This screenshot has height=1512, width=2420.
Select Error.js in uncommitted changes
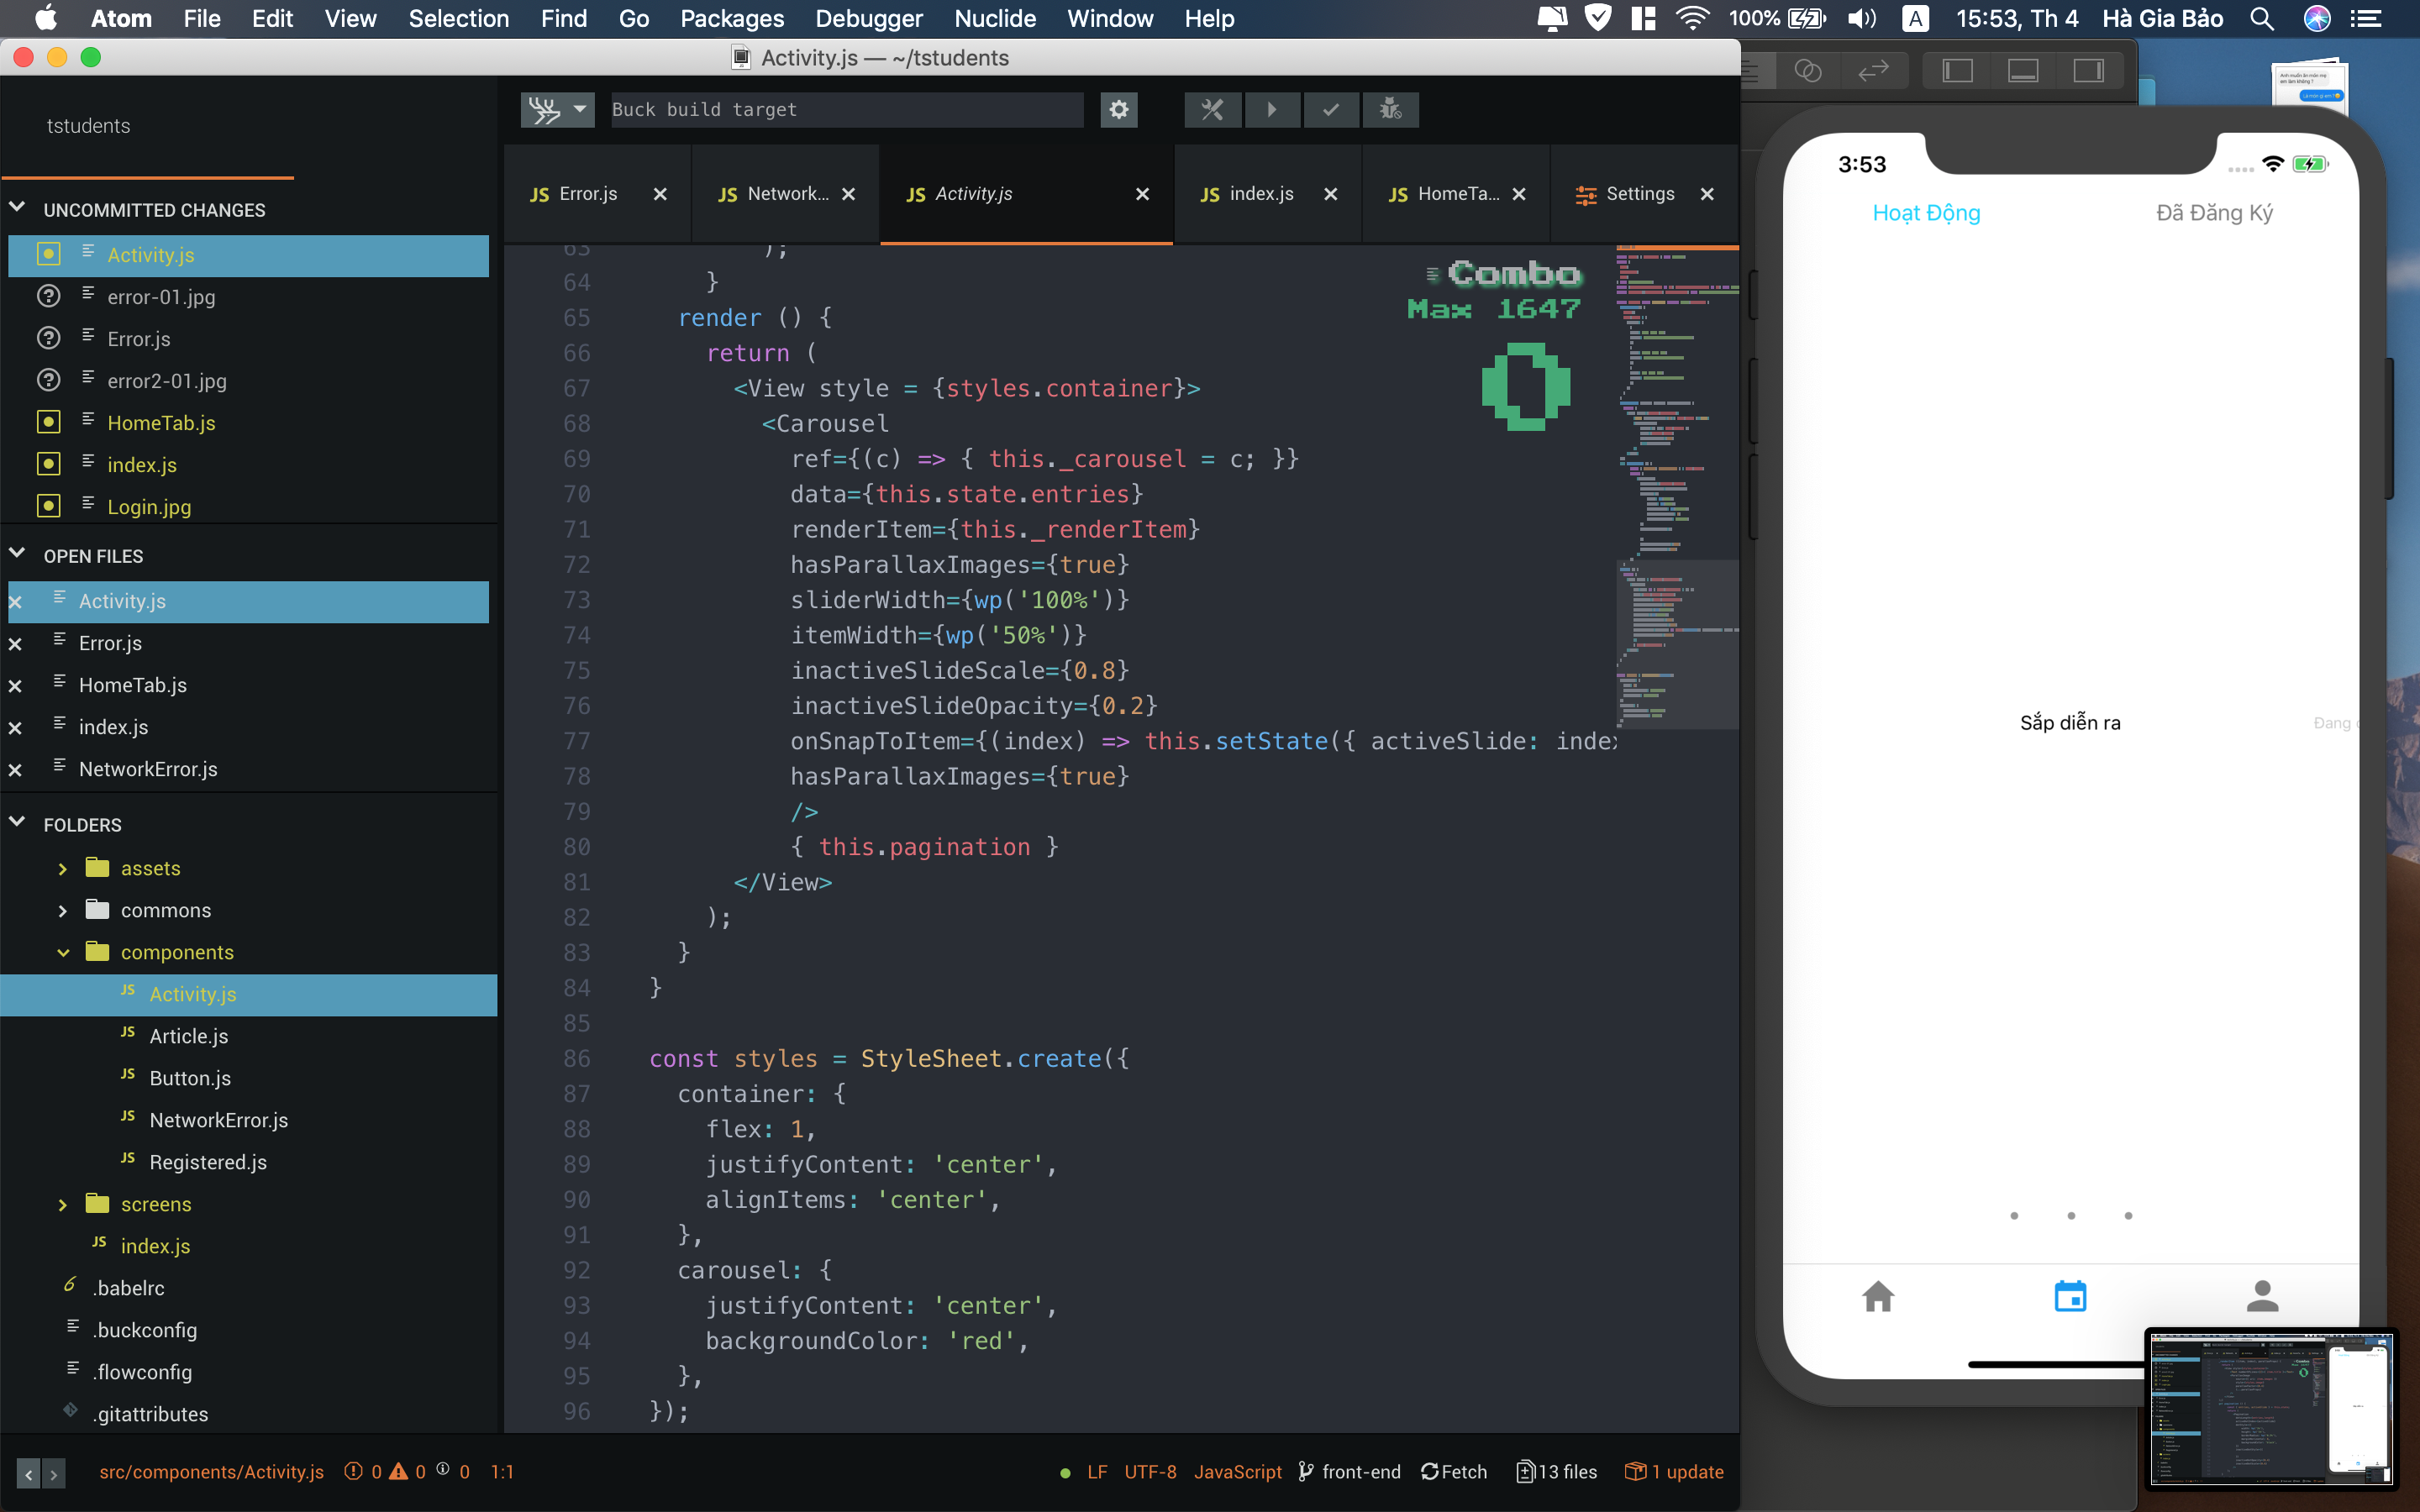pyautogui.click(x=248, y=338)
